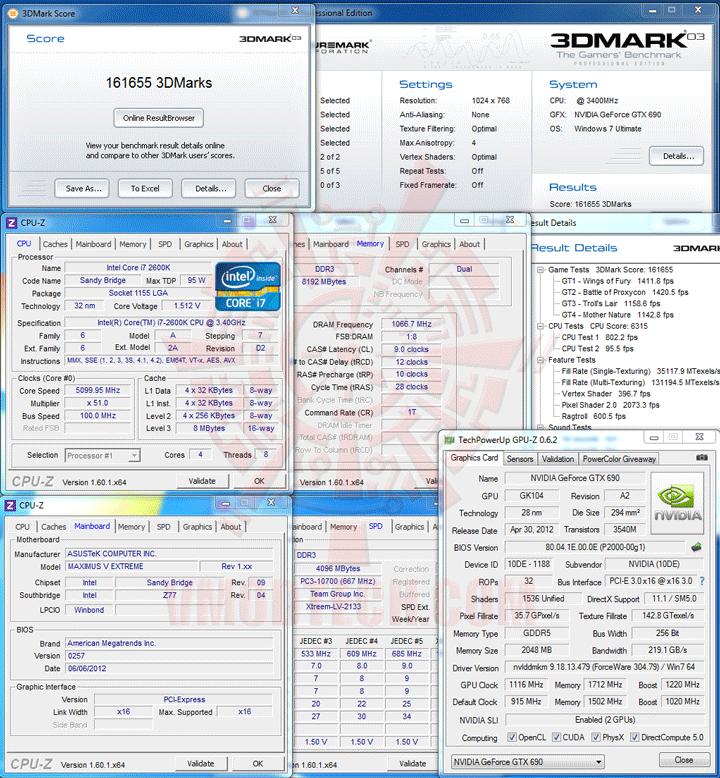Click the CPU-Z Z logo in the mainboard window title bar
This screenshot has height=778, width=720.
tap(10, 505)
